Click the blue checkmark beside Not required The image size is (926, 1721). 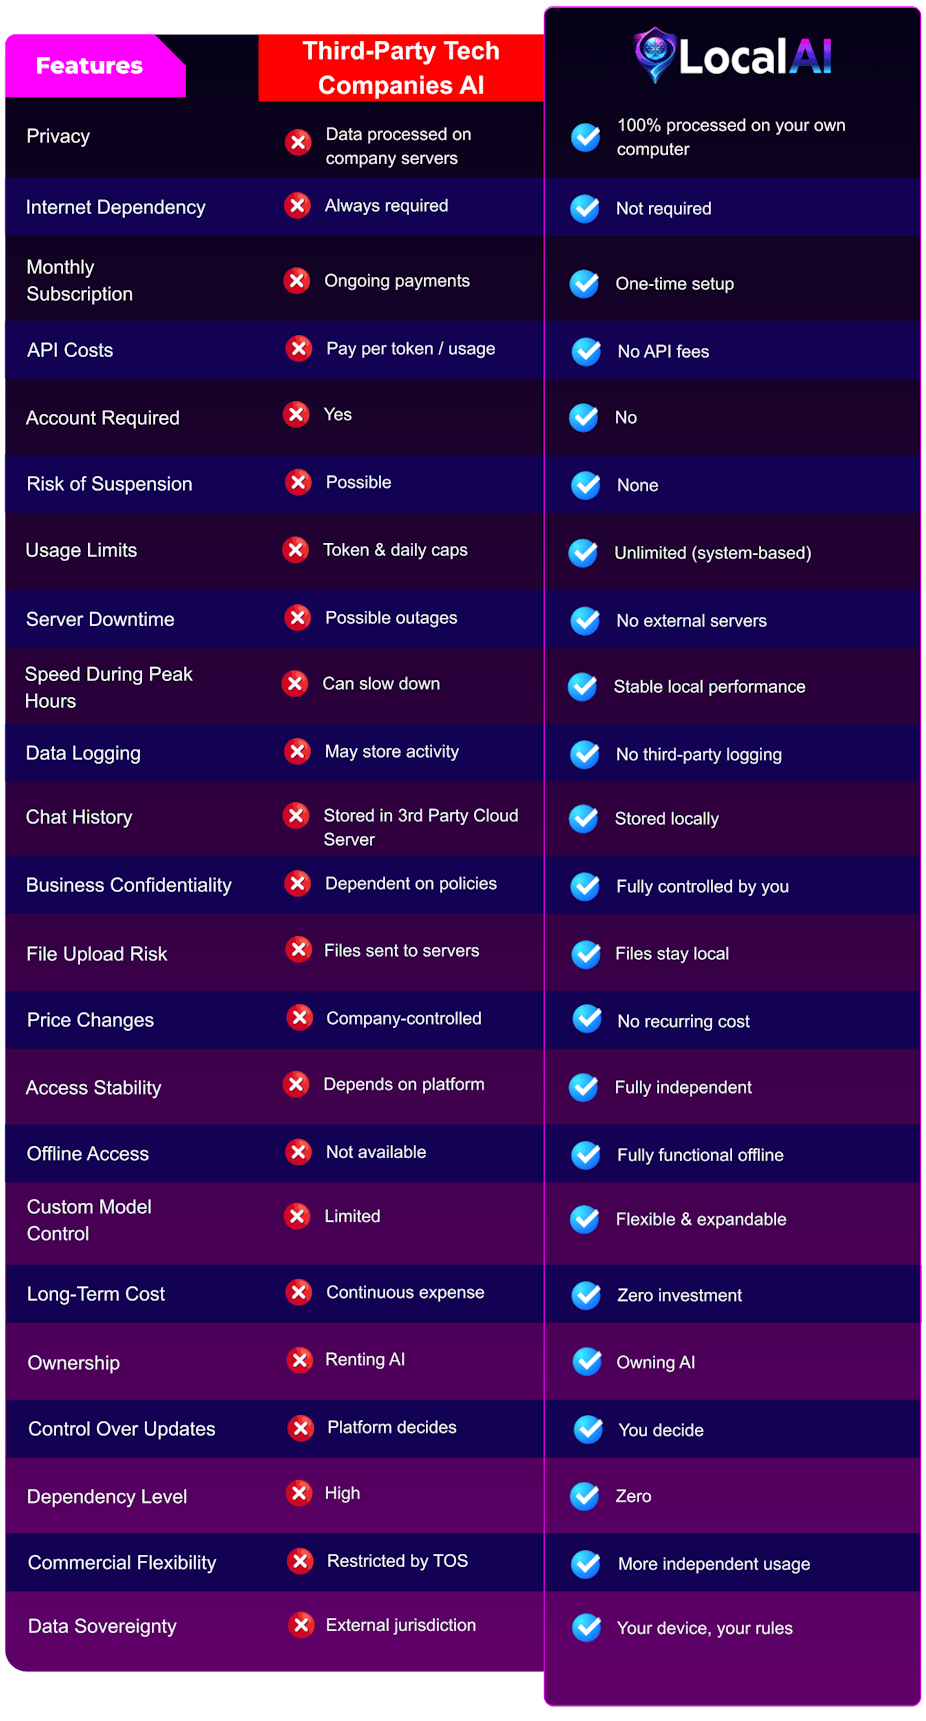coord(585,209)
